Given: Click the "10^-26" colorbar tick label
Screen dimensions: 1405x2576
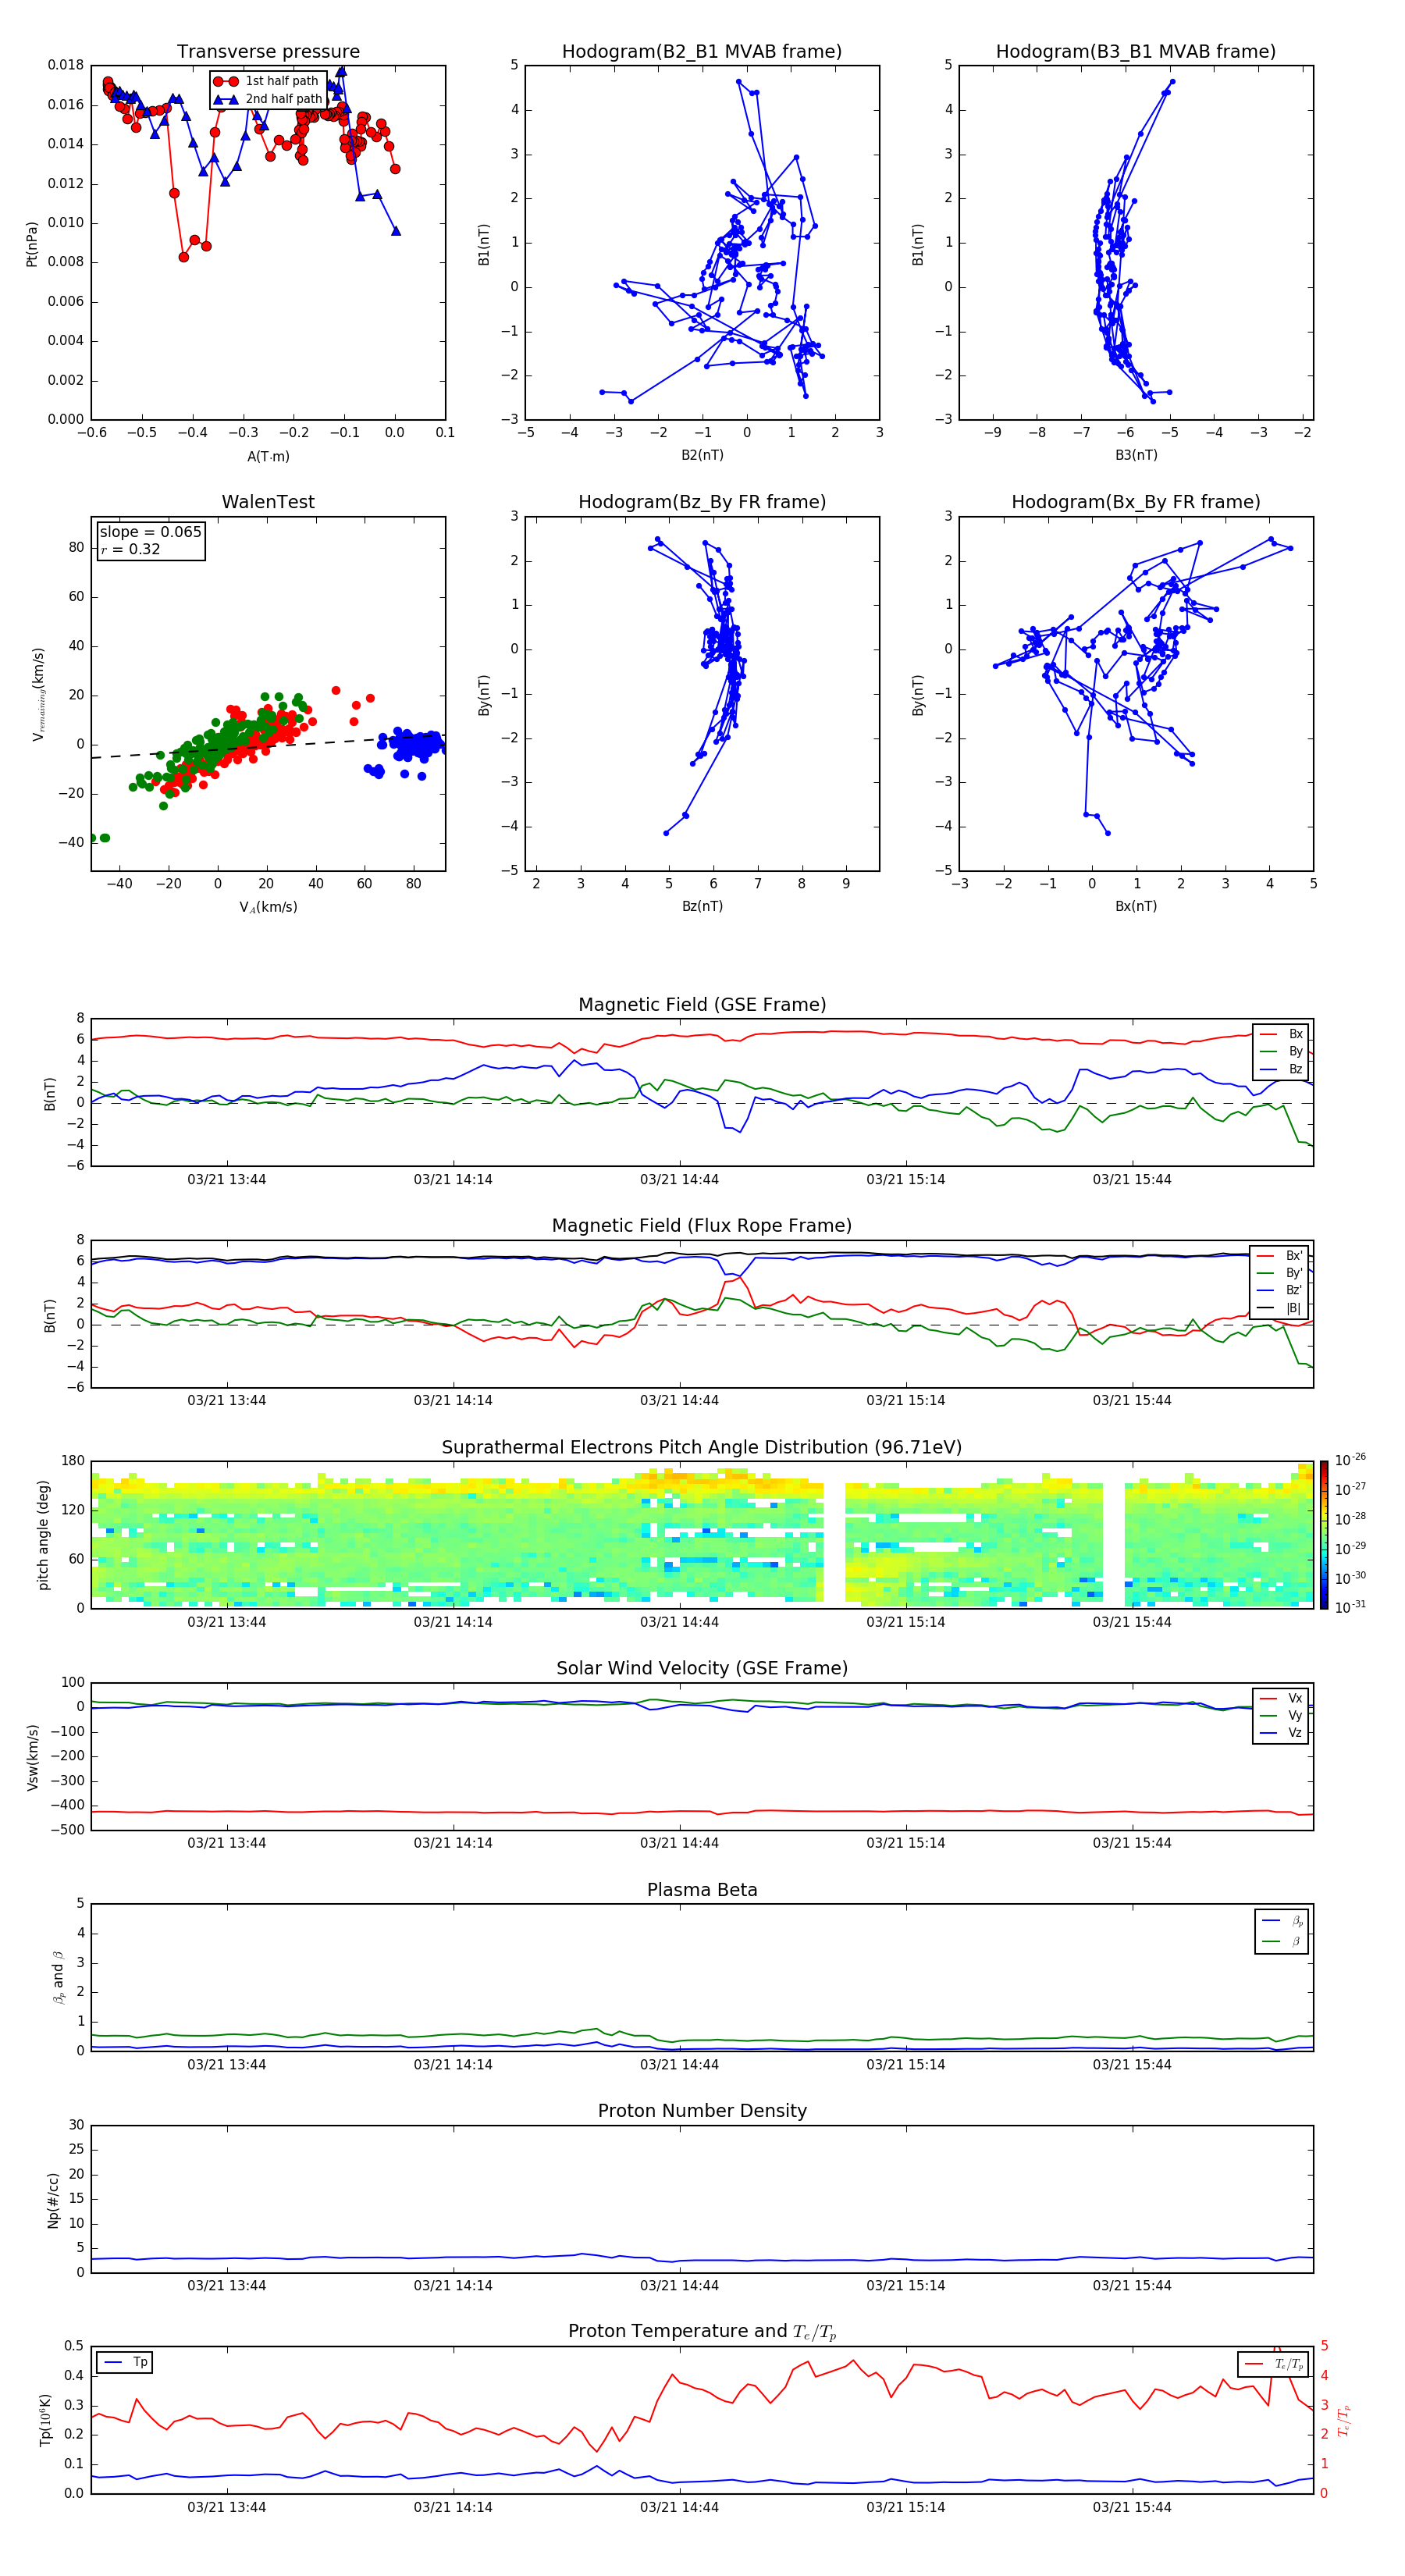Looking at the screenshot, I should tap(1350, 1460).
